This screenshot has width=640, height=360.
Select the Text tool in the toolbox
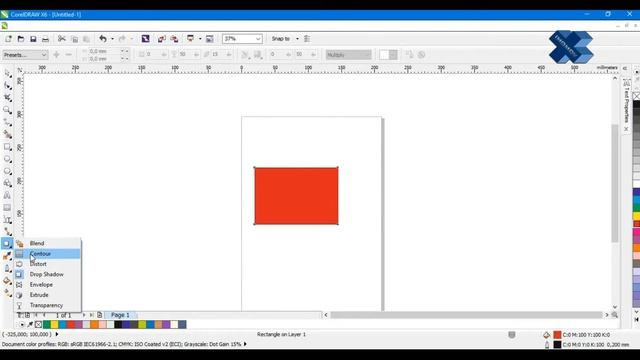click(x=7, y=196)
